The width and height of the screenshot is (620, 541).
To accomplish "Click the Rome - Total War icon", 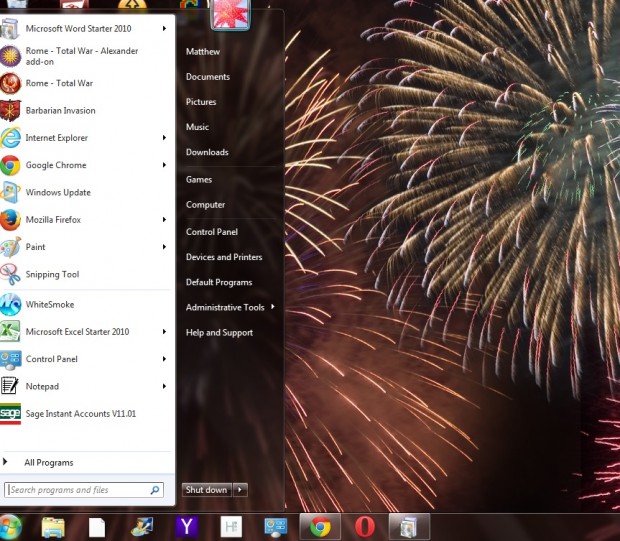I will [10, 83].
